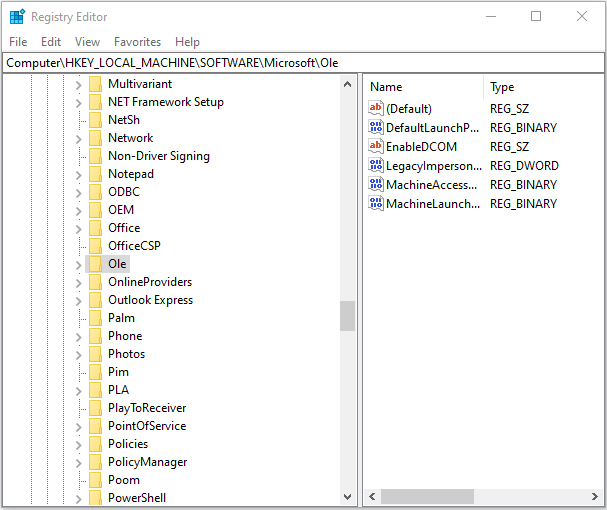Click the MachineLaunch... binary value icon
Screen dimensions: 607x510
coord(376,203)
